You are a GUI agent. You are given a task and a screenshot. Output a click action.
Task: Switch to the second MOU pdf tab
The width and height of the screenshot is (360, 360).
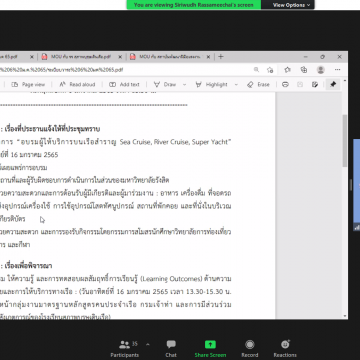click(82, 57)
